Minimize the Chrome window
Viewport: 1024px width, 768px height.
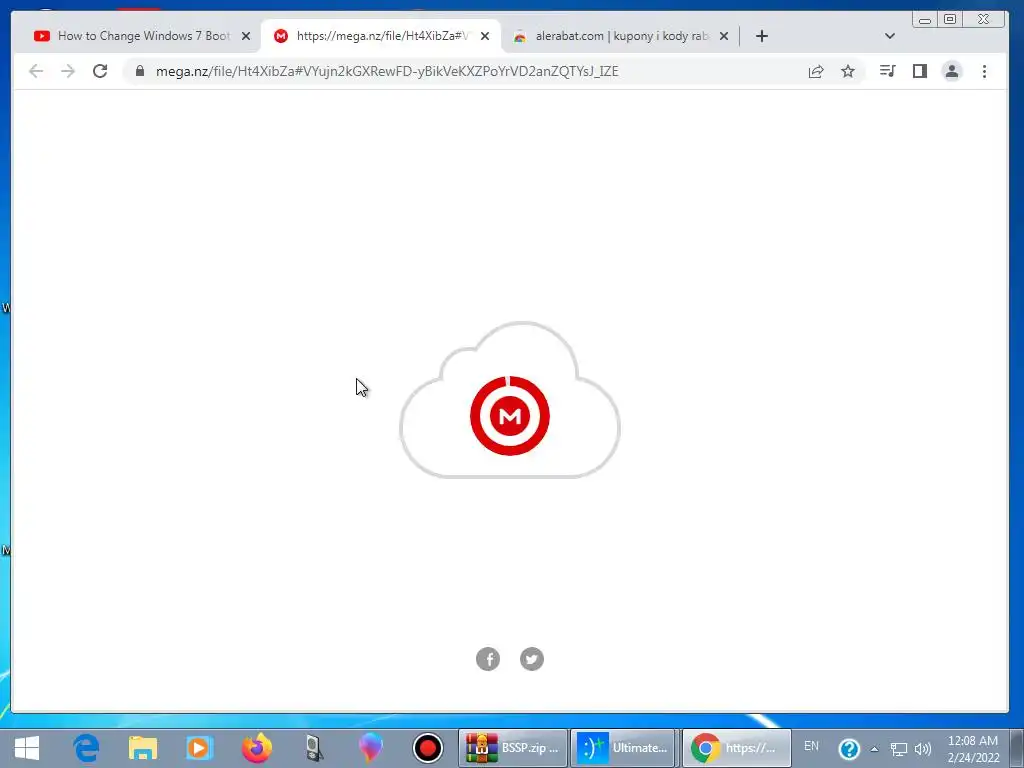pyautogui.click(x=925, y=20)
